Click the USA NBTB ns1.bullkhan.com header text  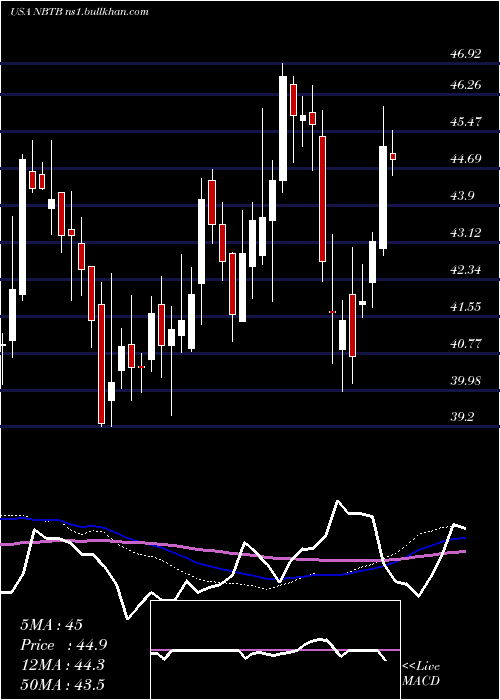pyautogui.click(x=79, y=12)
